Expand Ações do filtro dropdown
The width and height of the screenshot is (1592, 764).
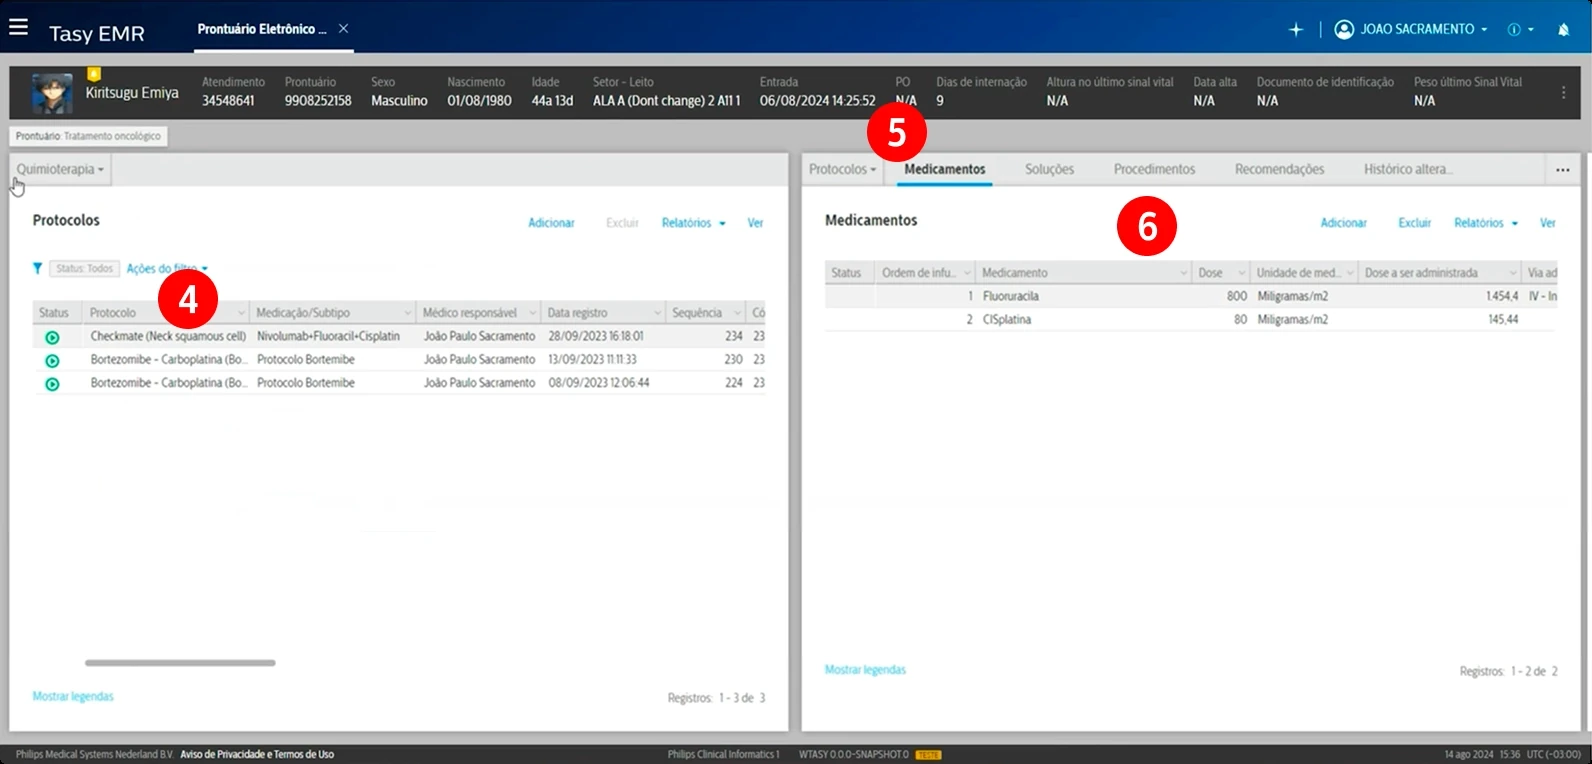point(167,268)
